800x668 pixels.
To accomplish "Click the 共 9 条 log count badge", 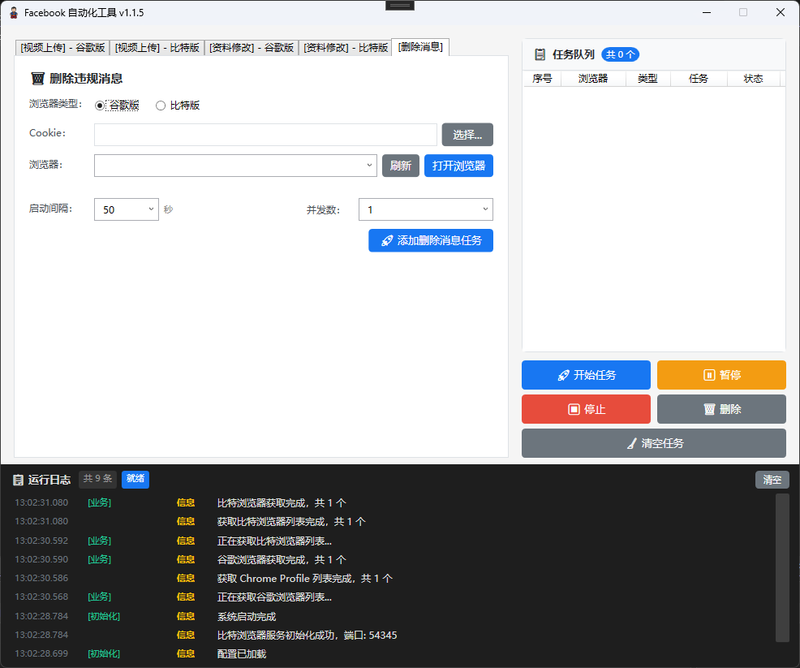I will [97, 479].
